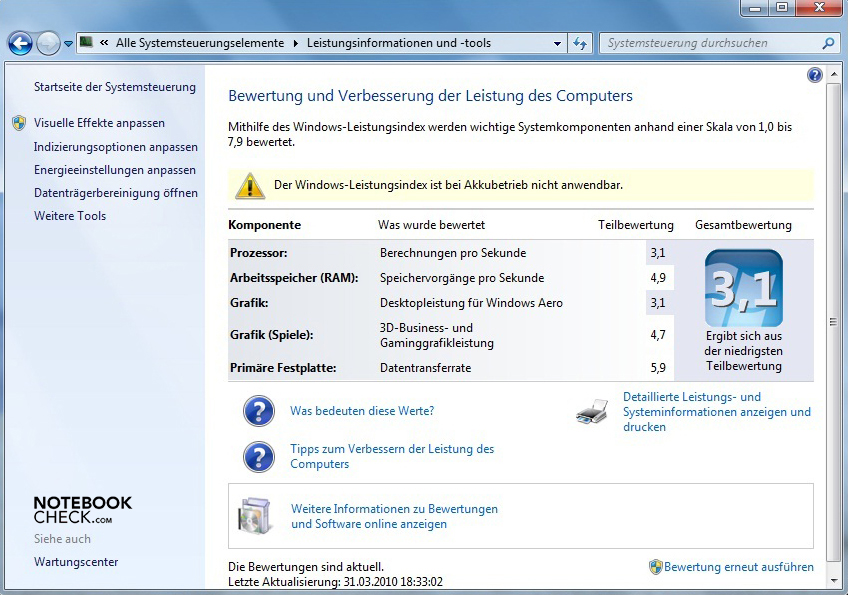This screenshot has height=595, width=848.
Task: Open 'Indizierungsoptionen anpassen'
Action: pyautogui.click(x=116, y=147)
